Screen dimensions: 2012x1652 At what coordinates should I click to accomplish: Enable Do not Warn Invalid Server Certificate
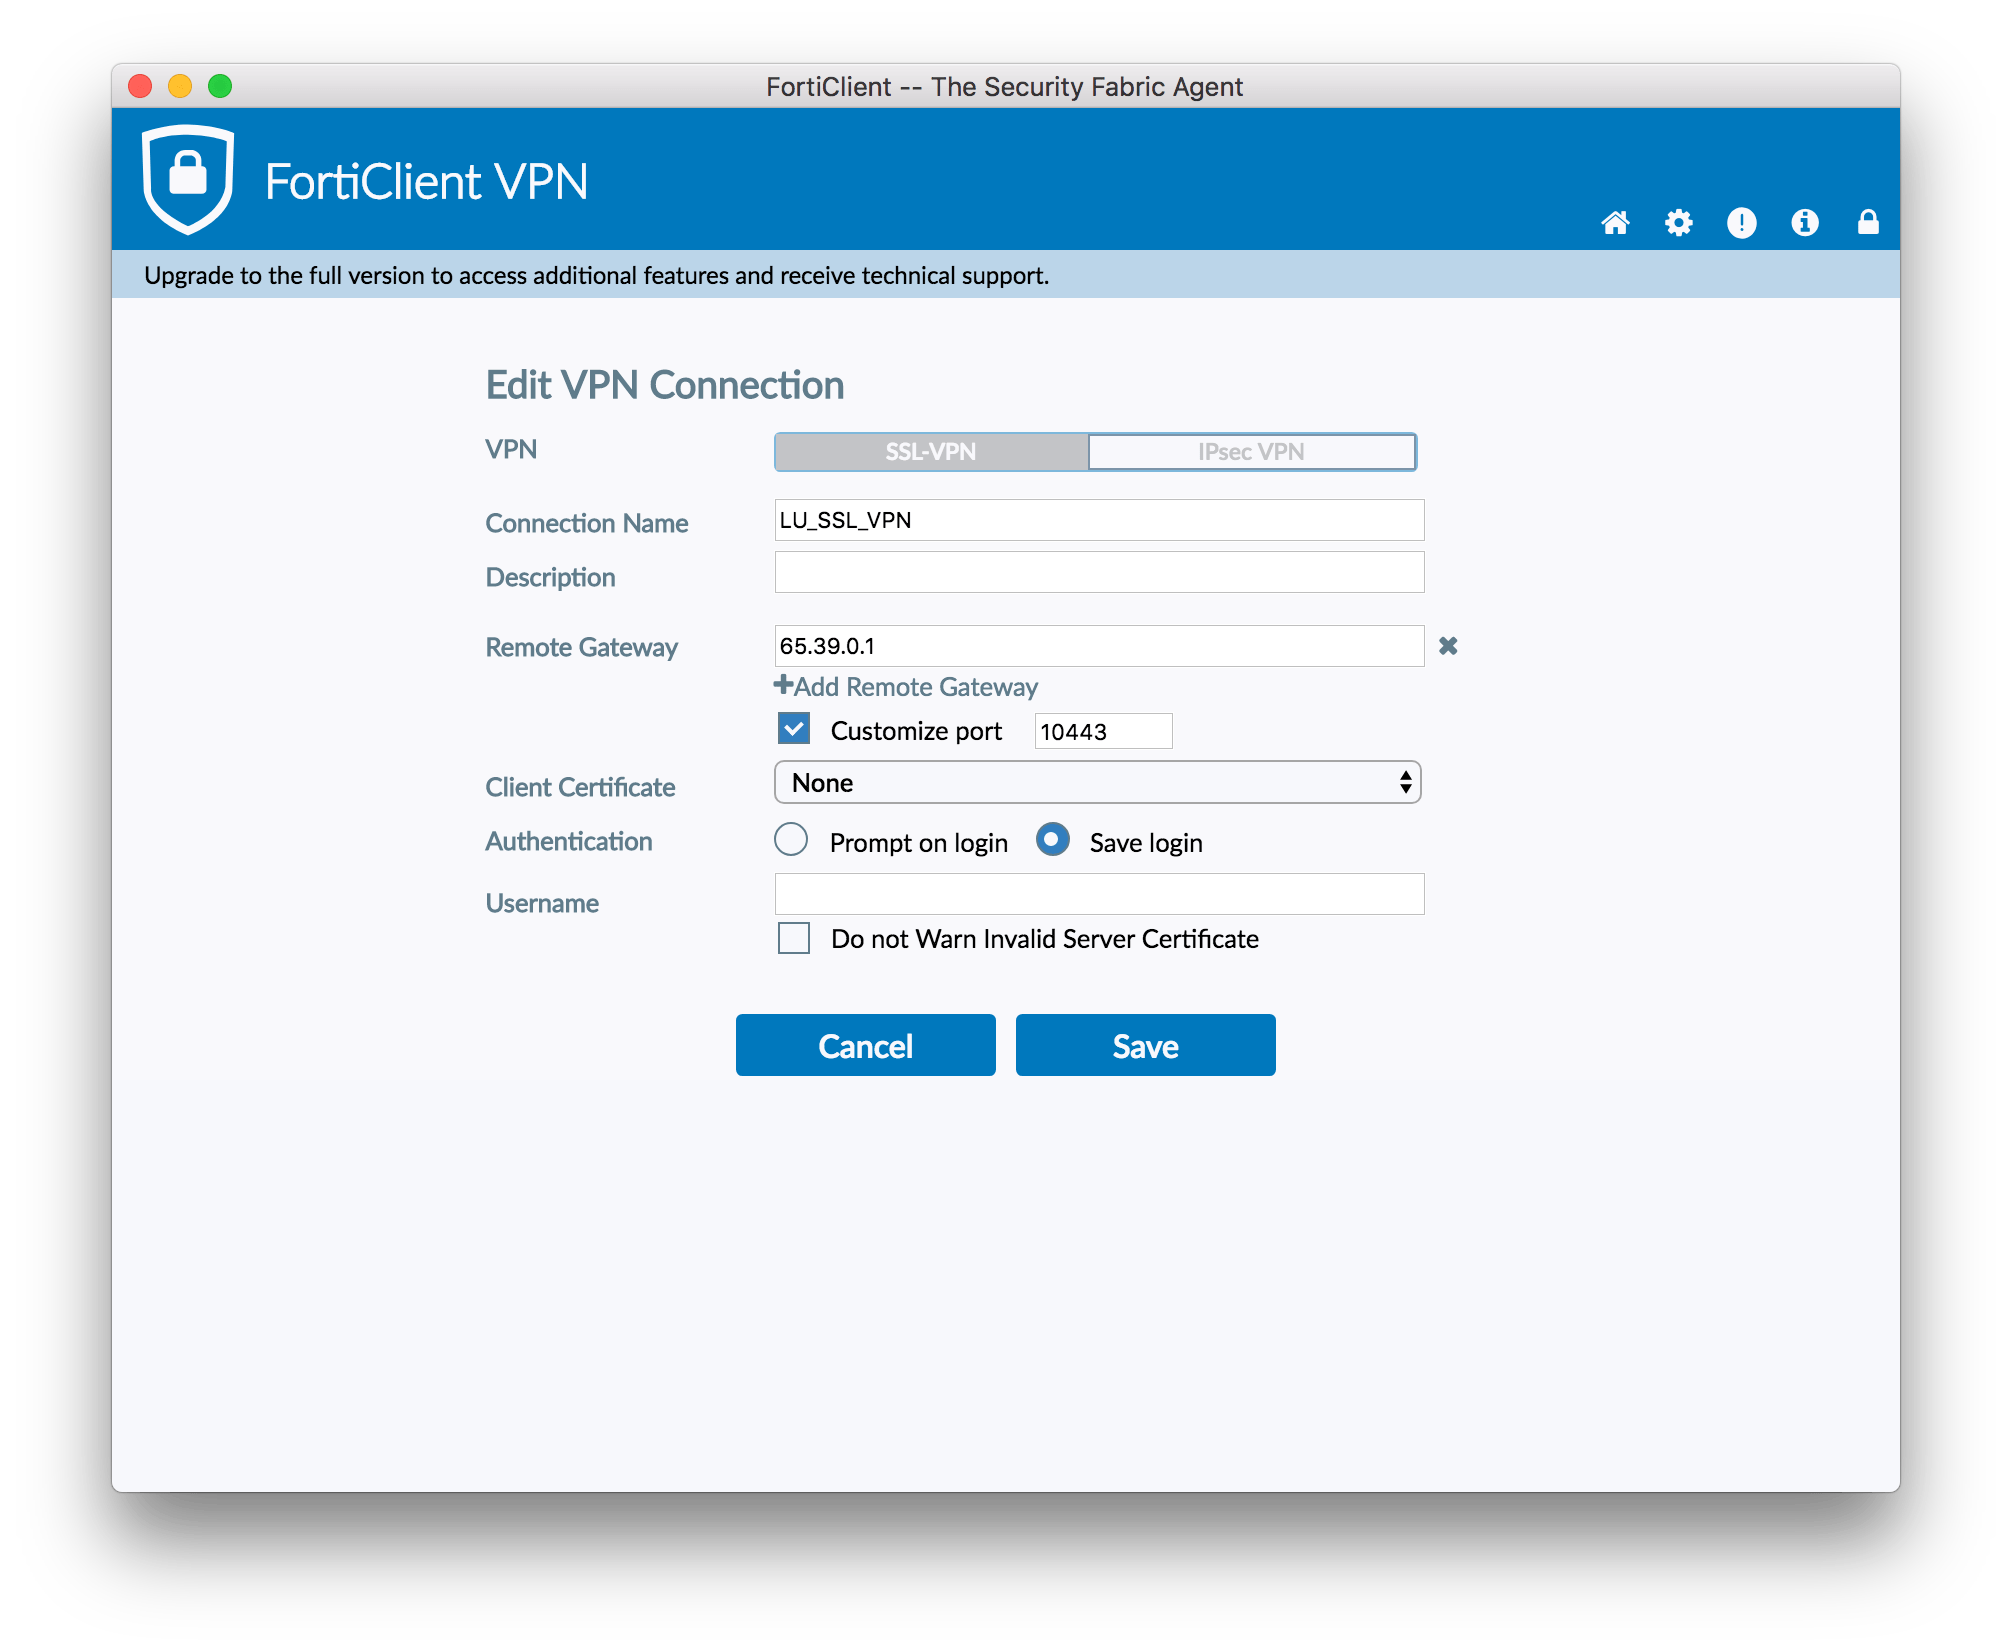794,938
